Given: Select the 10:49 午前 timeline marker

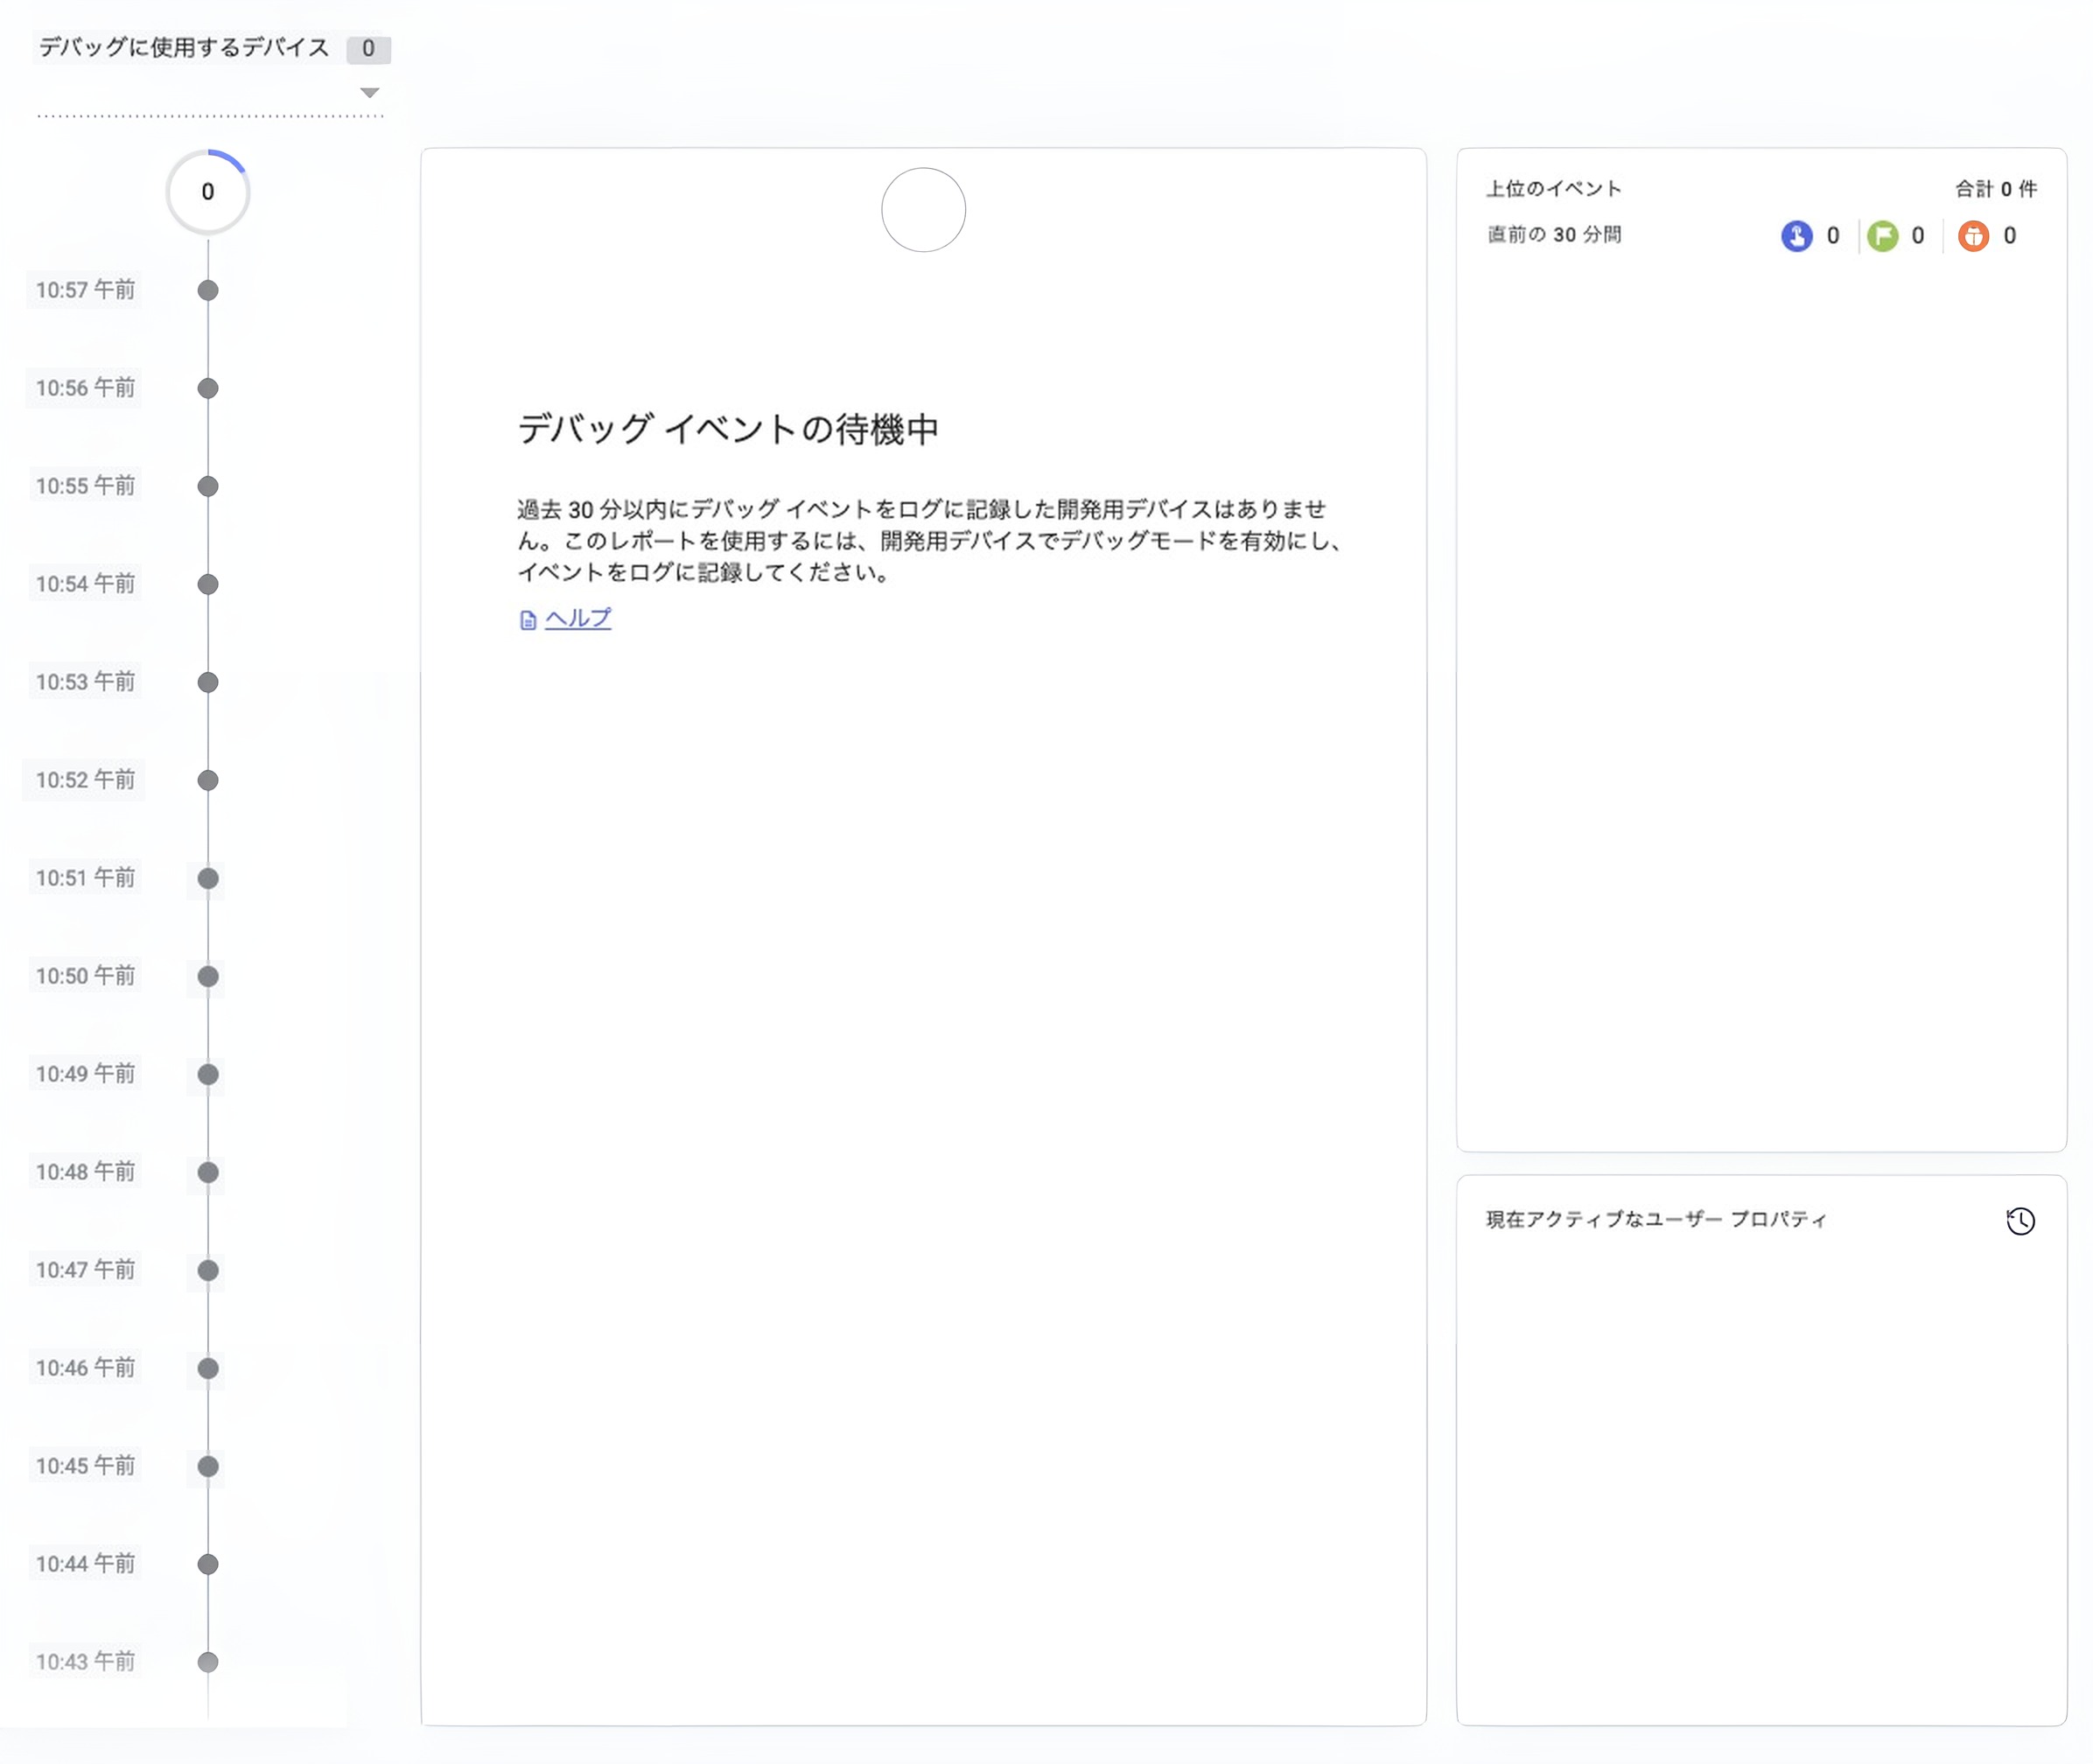Looking at the screenshot, I should click(208, 1074).
